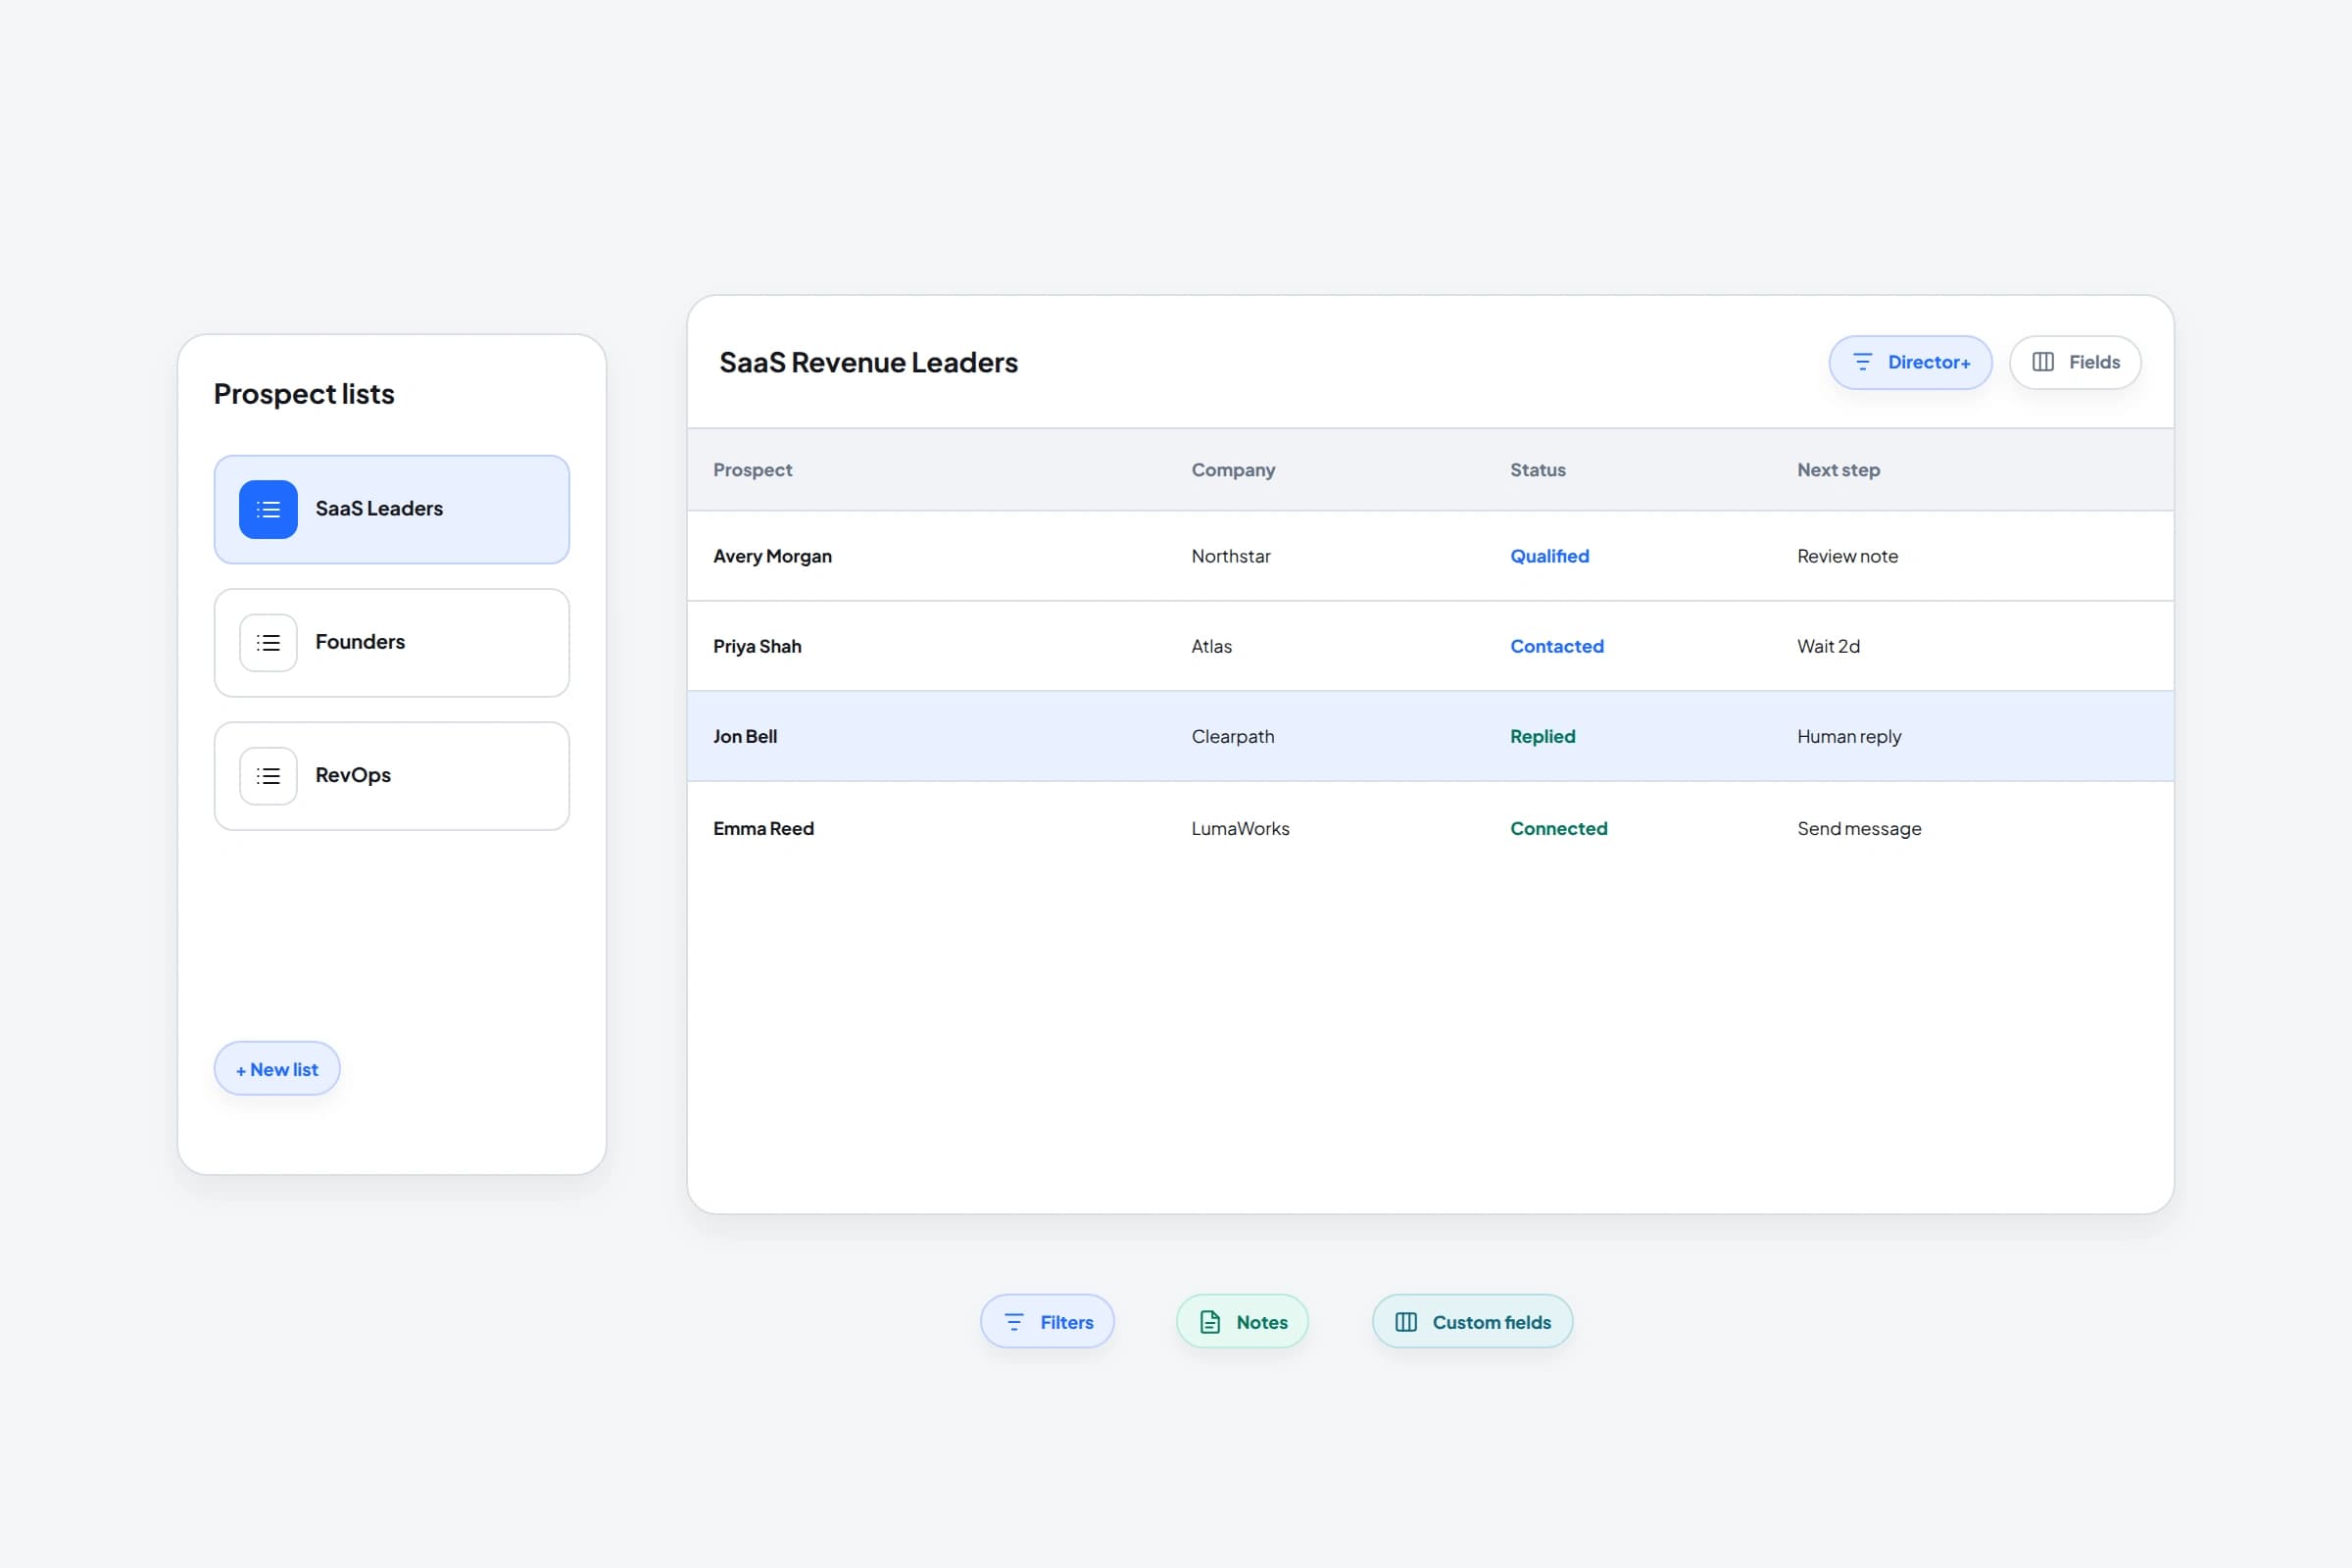The height and width of the screenshot is (1568, 2352).
Task: Click the filter icon in the Director+ chip
Action: coord(1862,362)
